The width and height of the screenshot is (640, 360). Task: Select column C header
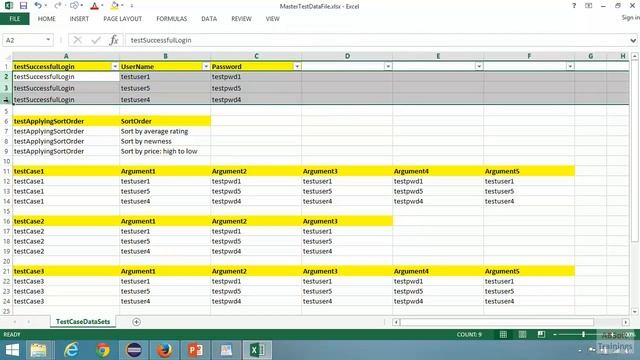(x=256, y=56)
